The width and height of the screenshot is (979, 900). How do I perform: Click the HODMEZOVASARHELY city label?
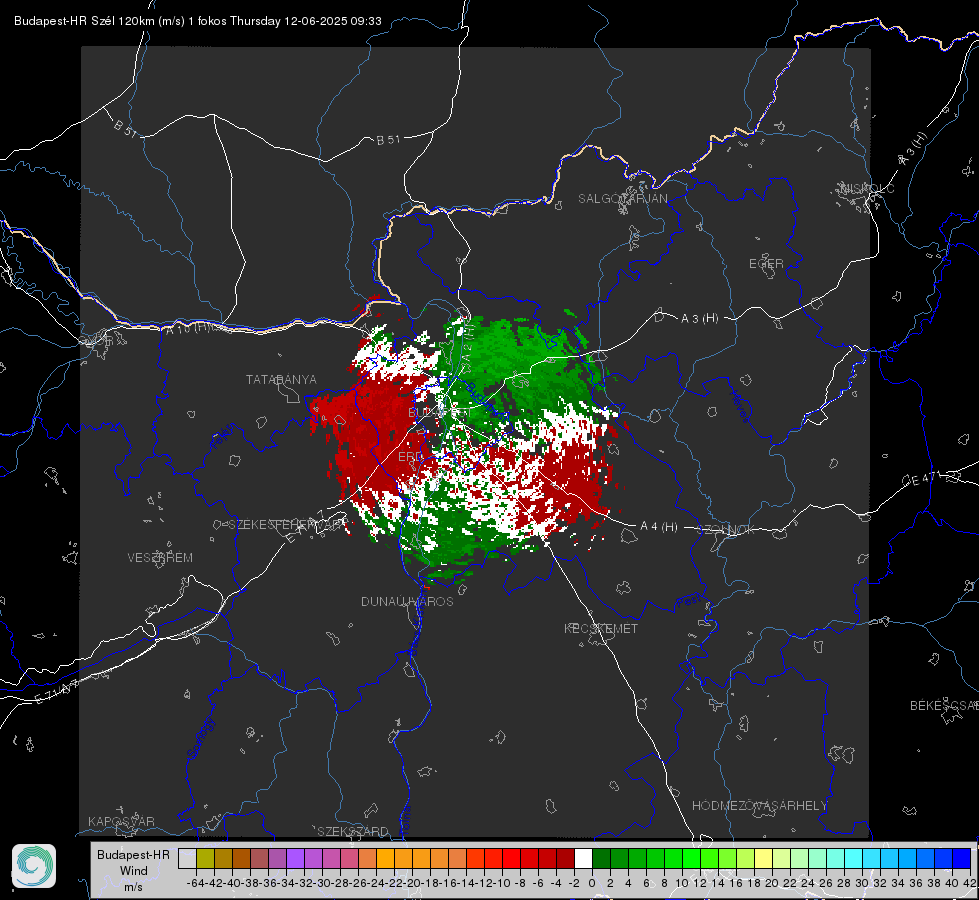click(x=759, y=806)
